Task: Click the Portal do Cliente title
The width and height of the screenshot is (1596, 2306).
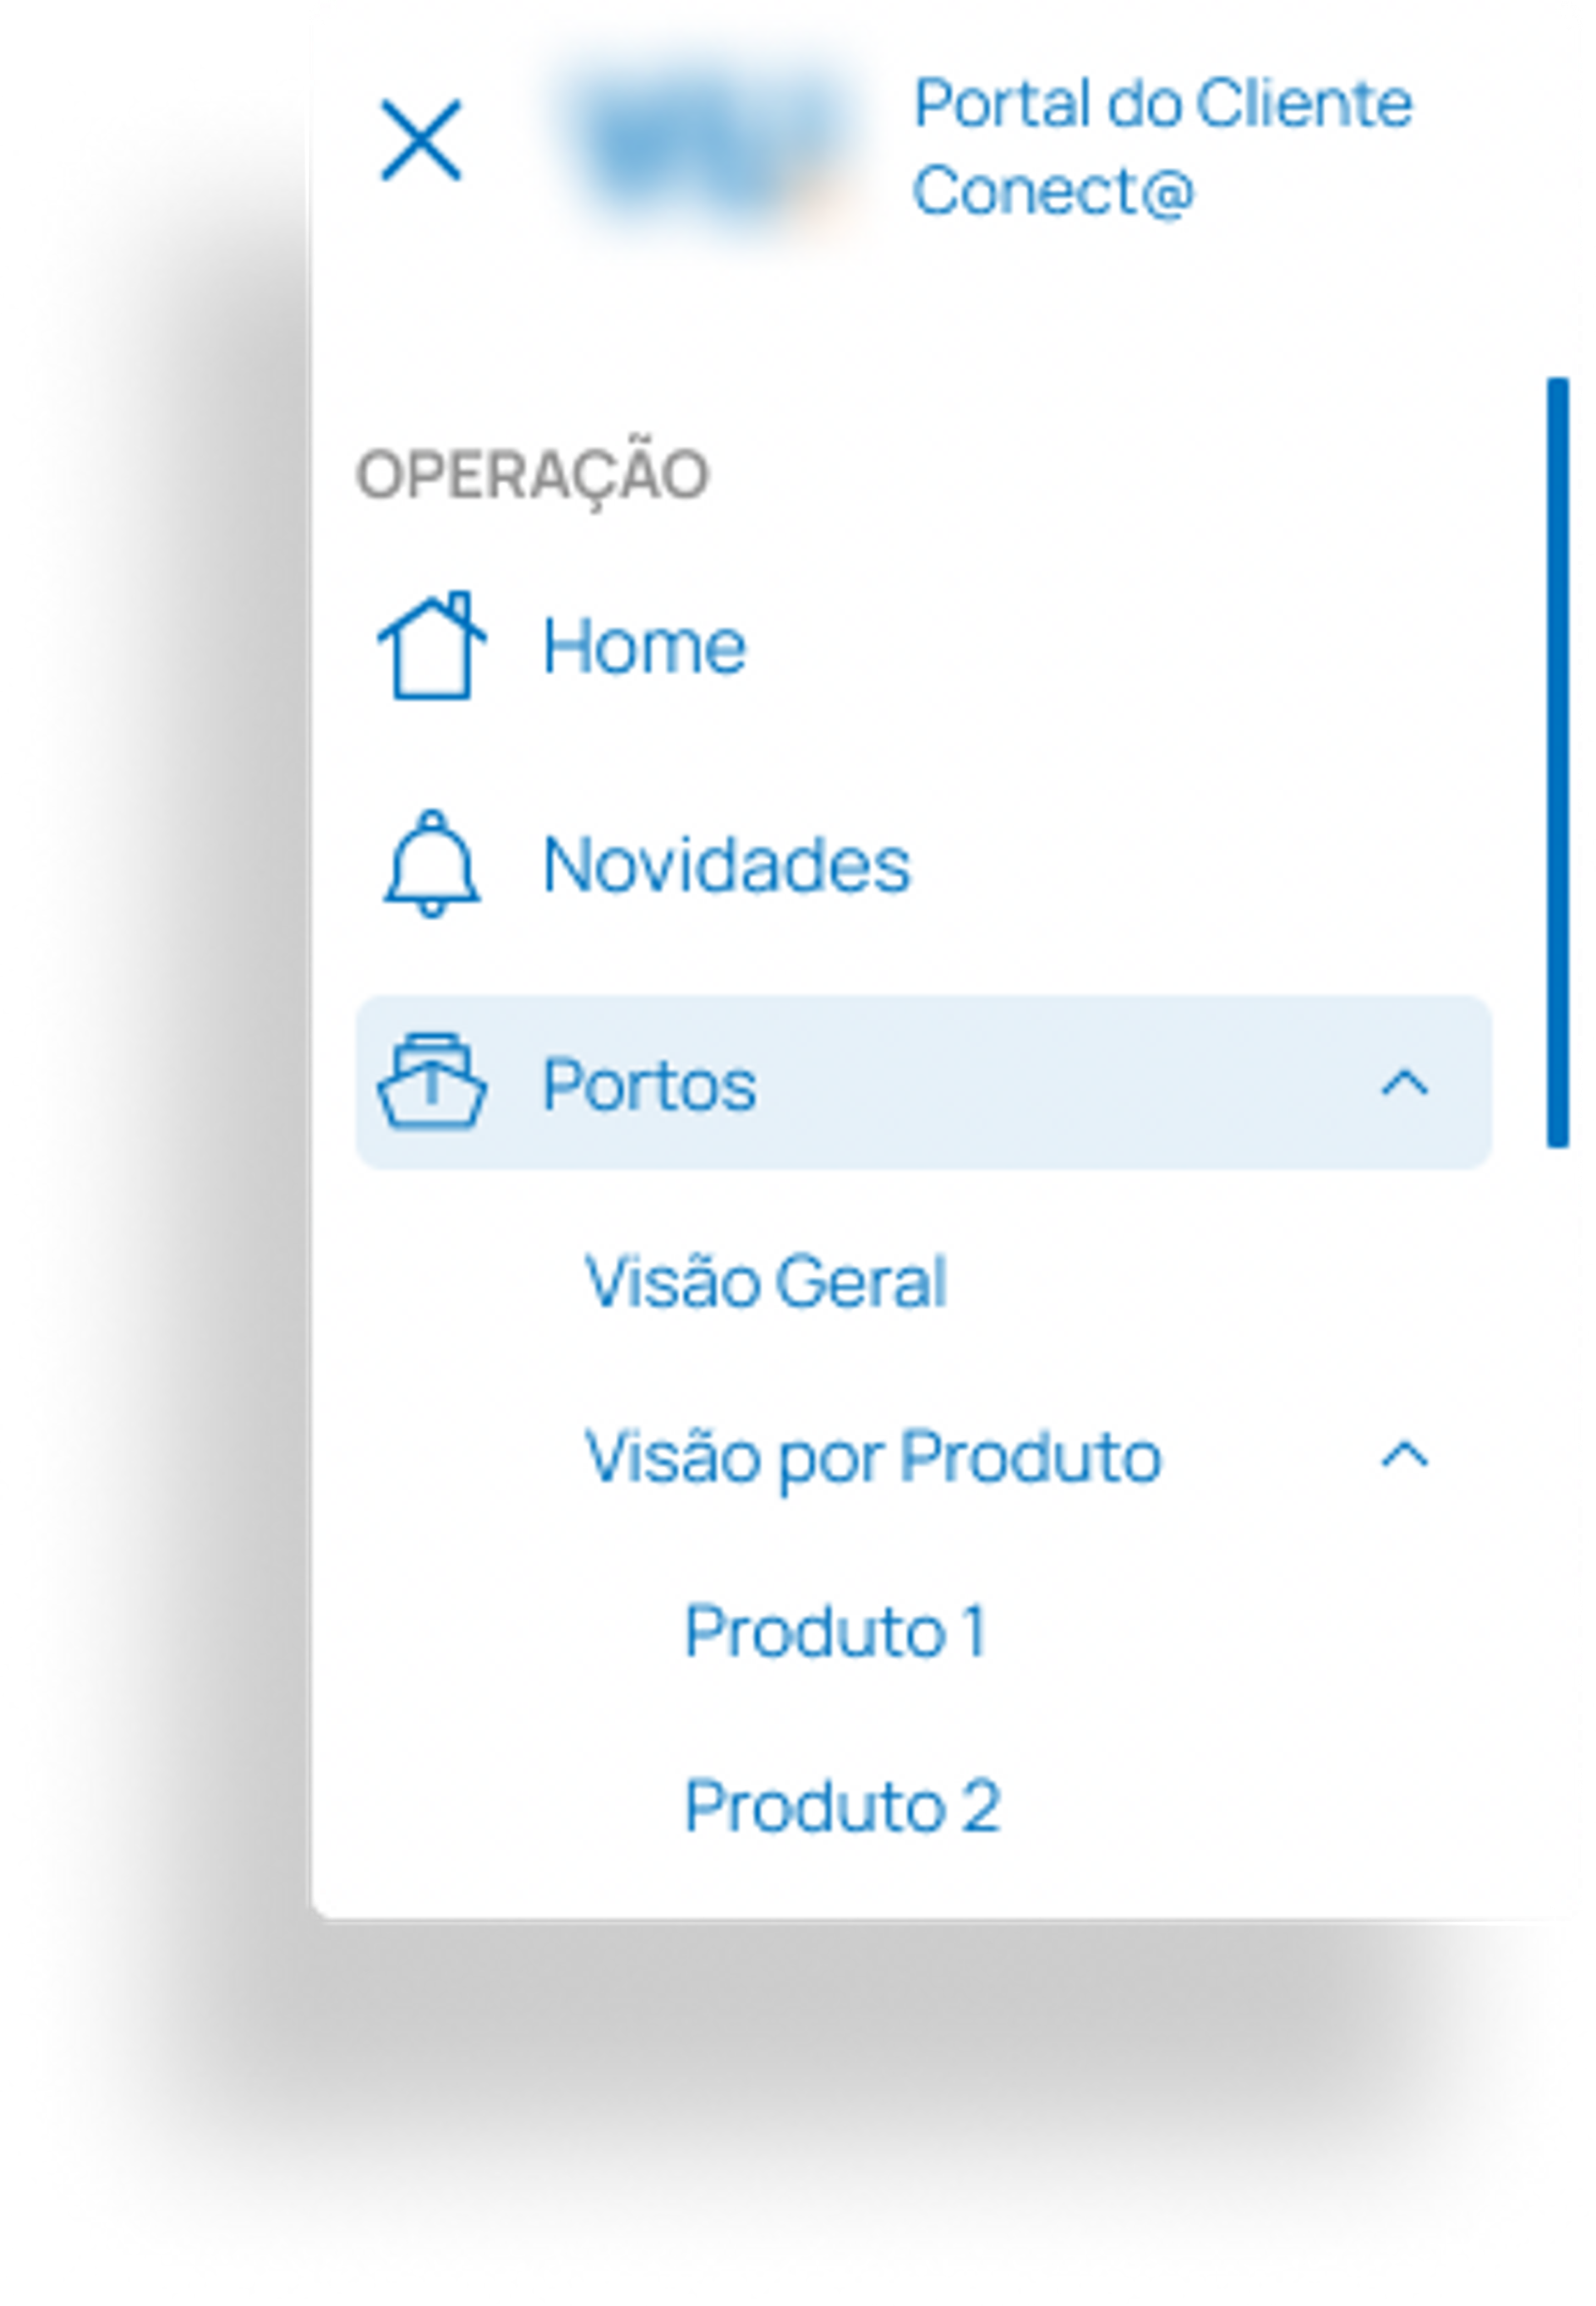Action: click(1163, 103)
